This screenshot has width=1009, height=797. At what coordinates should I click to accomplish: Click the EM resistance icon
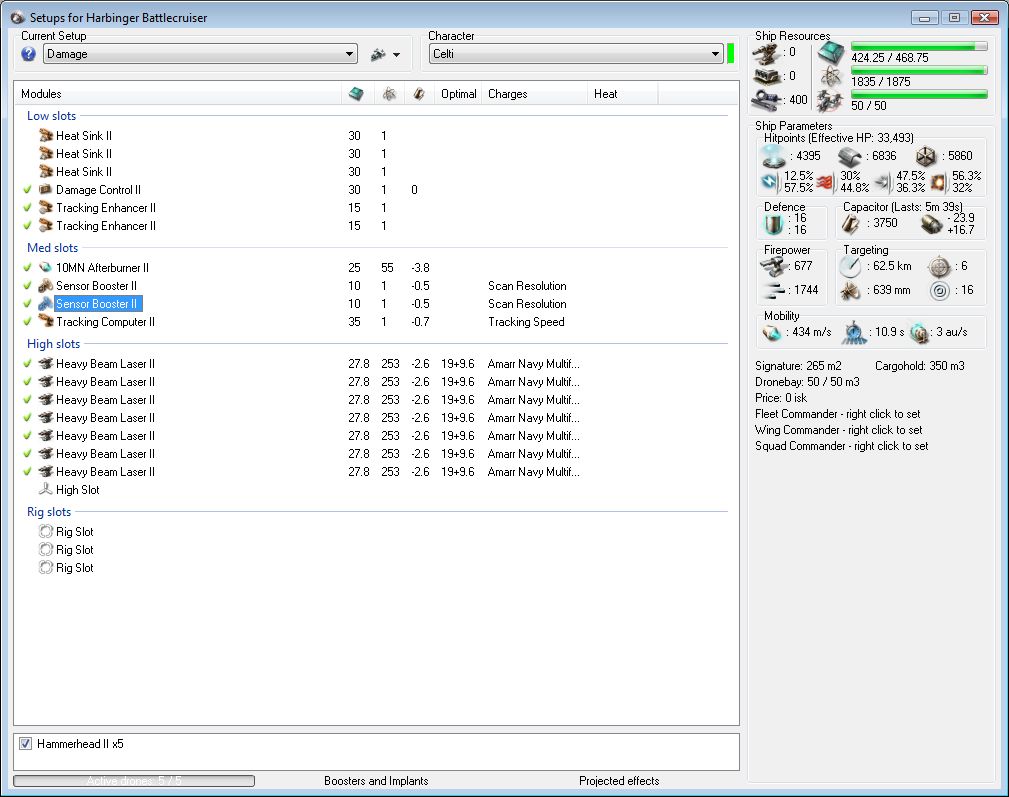click(x=770, y=182)
